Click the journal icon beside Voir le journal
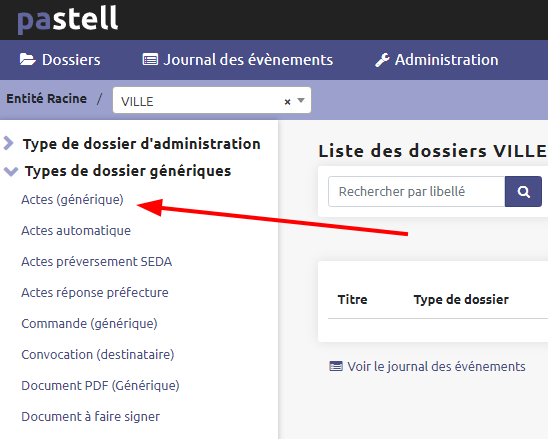This screenshot has height=439, width=548. point(336,366)
